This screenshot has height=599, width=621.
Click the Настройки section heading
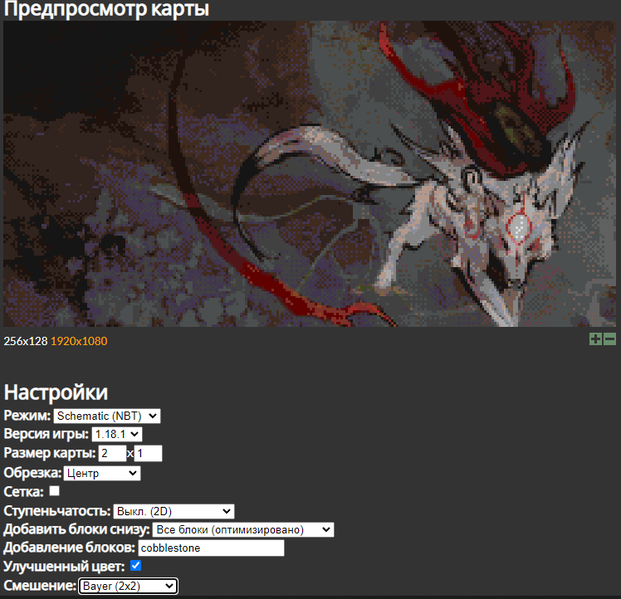(x=56, y=392)
